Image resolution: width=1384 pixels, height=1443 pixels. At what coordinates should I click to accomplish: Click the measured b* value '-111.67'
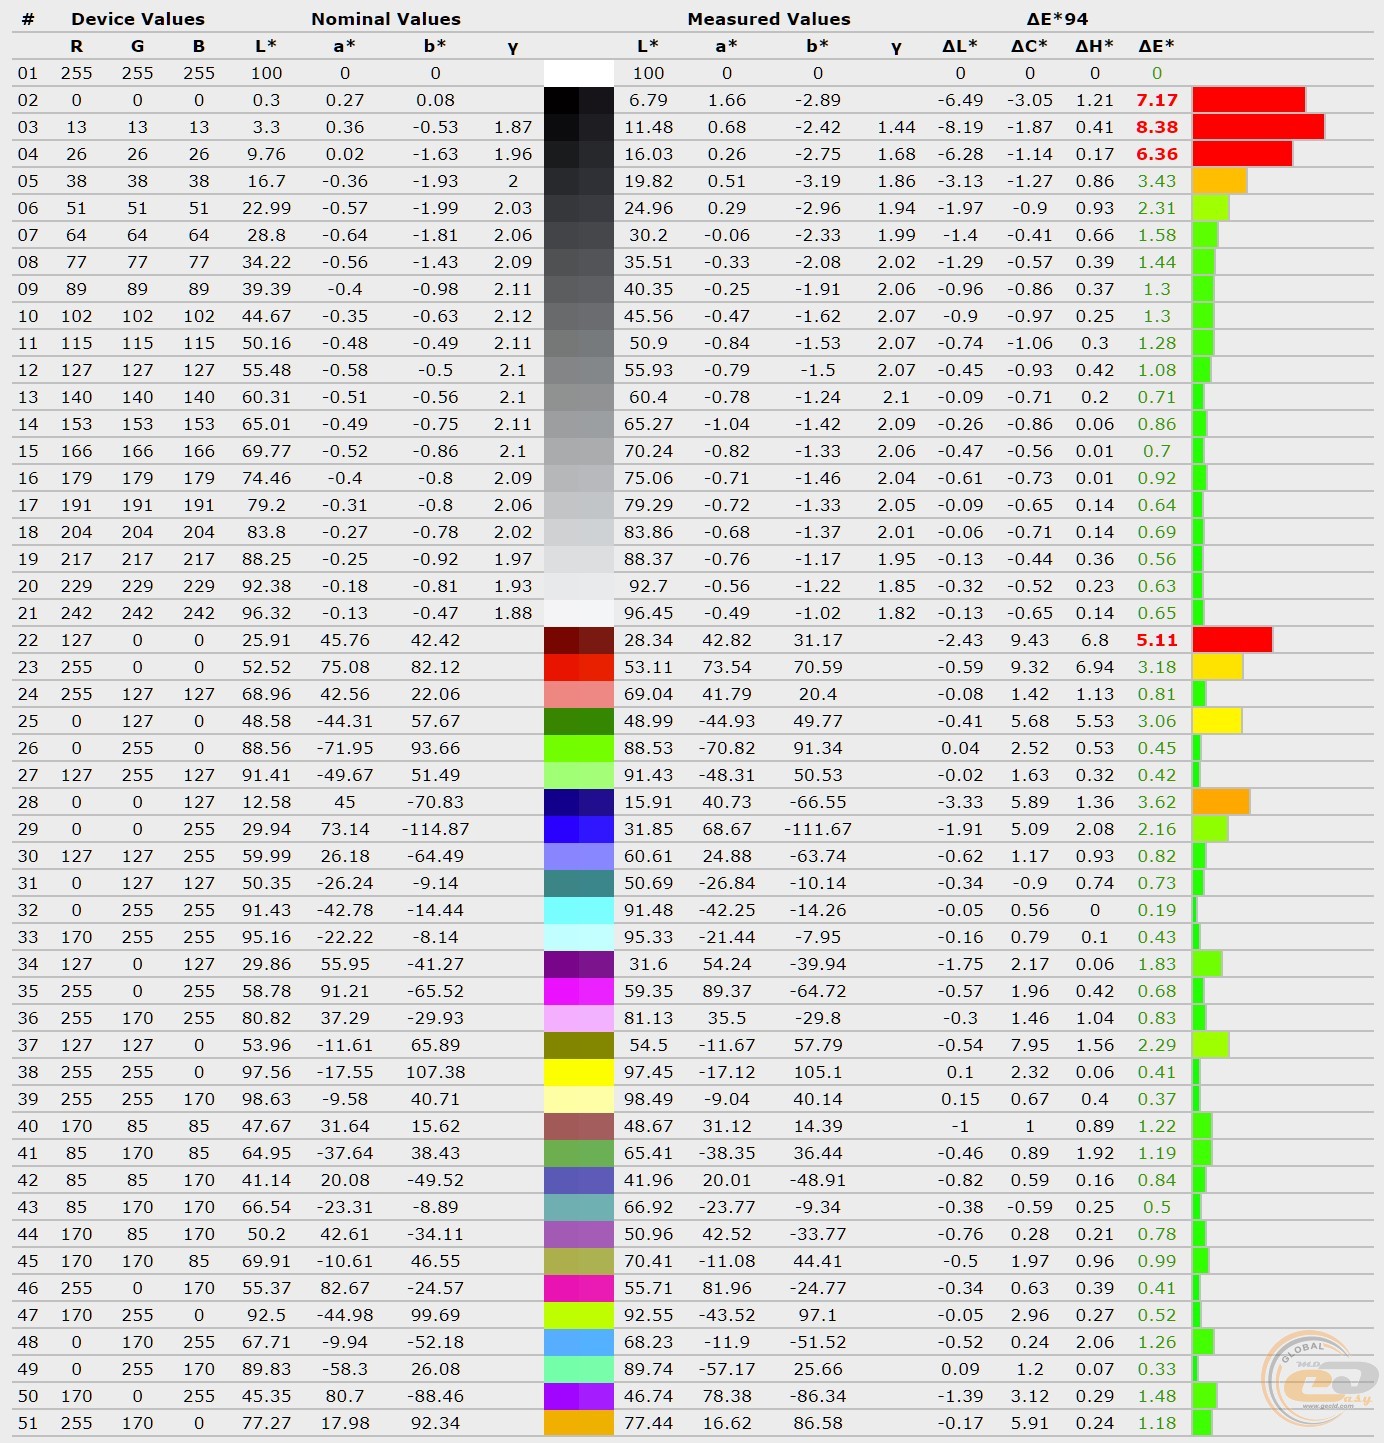(x=818, y=829)
